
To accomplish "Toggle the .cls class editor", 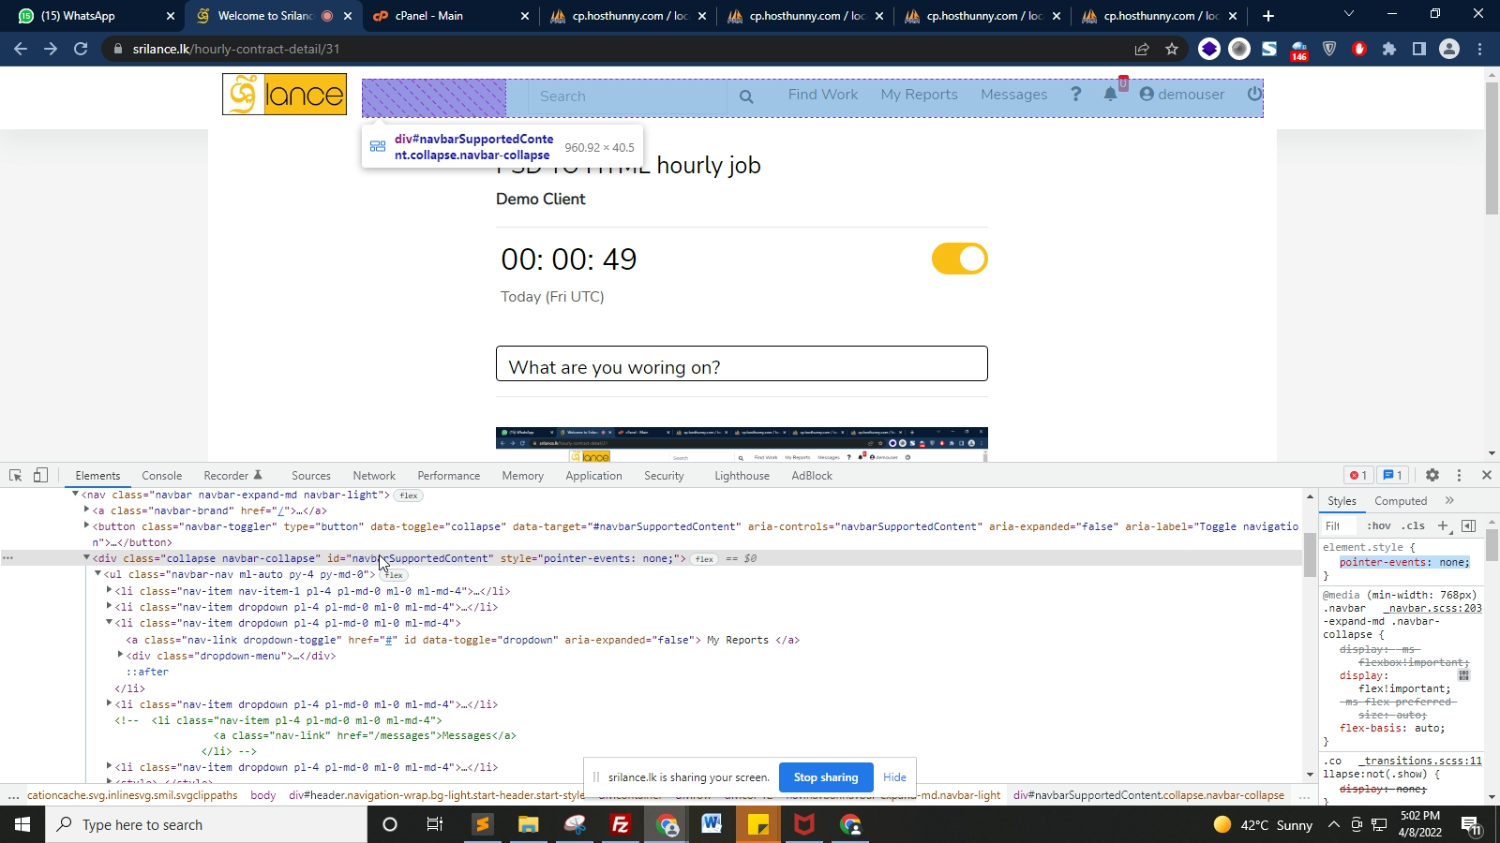I will tap(1413, 526).
